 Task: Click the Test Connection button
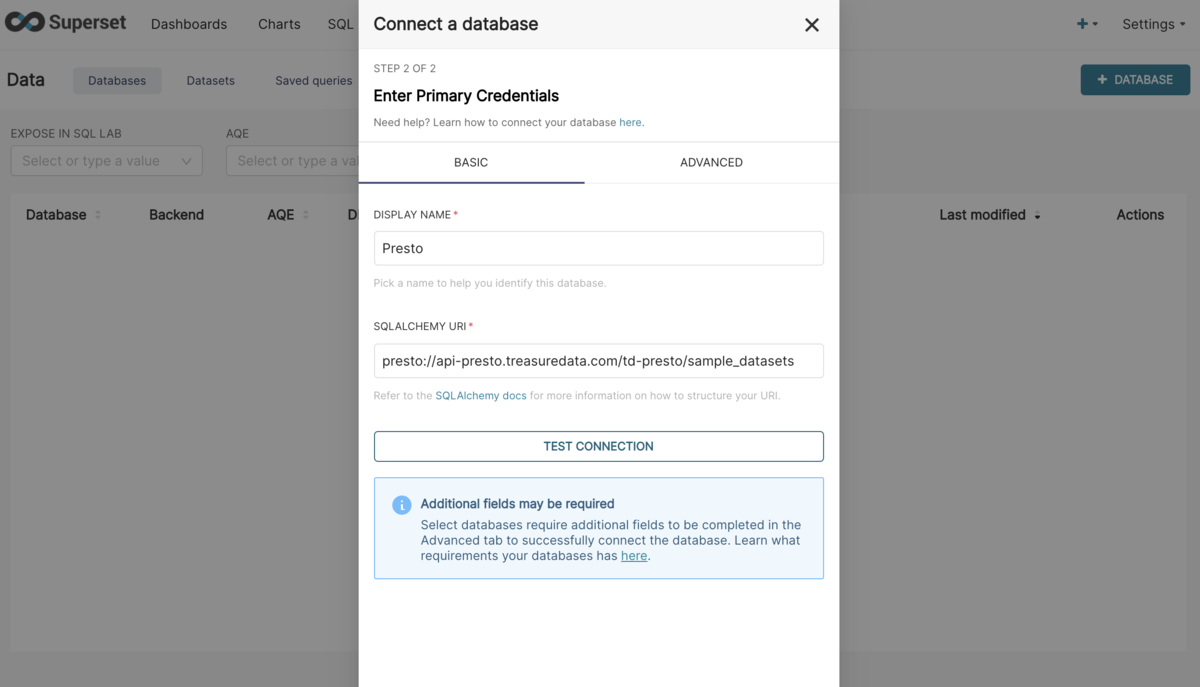[x=599, y=446]
